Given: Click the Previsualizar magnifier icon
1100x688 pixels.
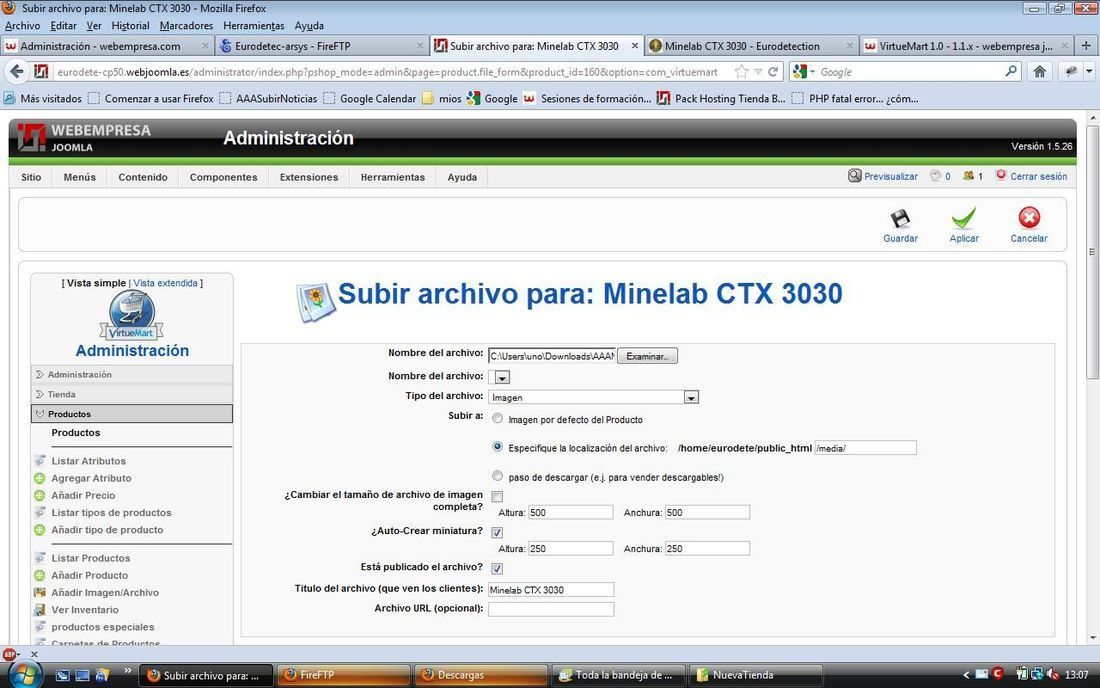Looking at the screenshot, I should tap(854, 175).
